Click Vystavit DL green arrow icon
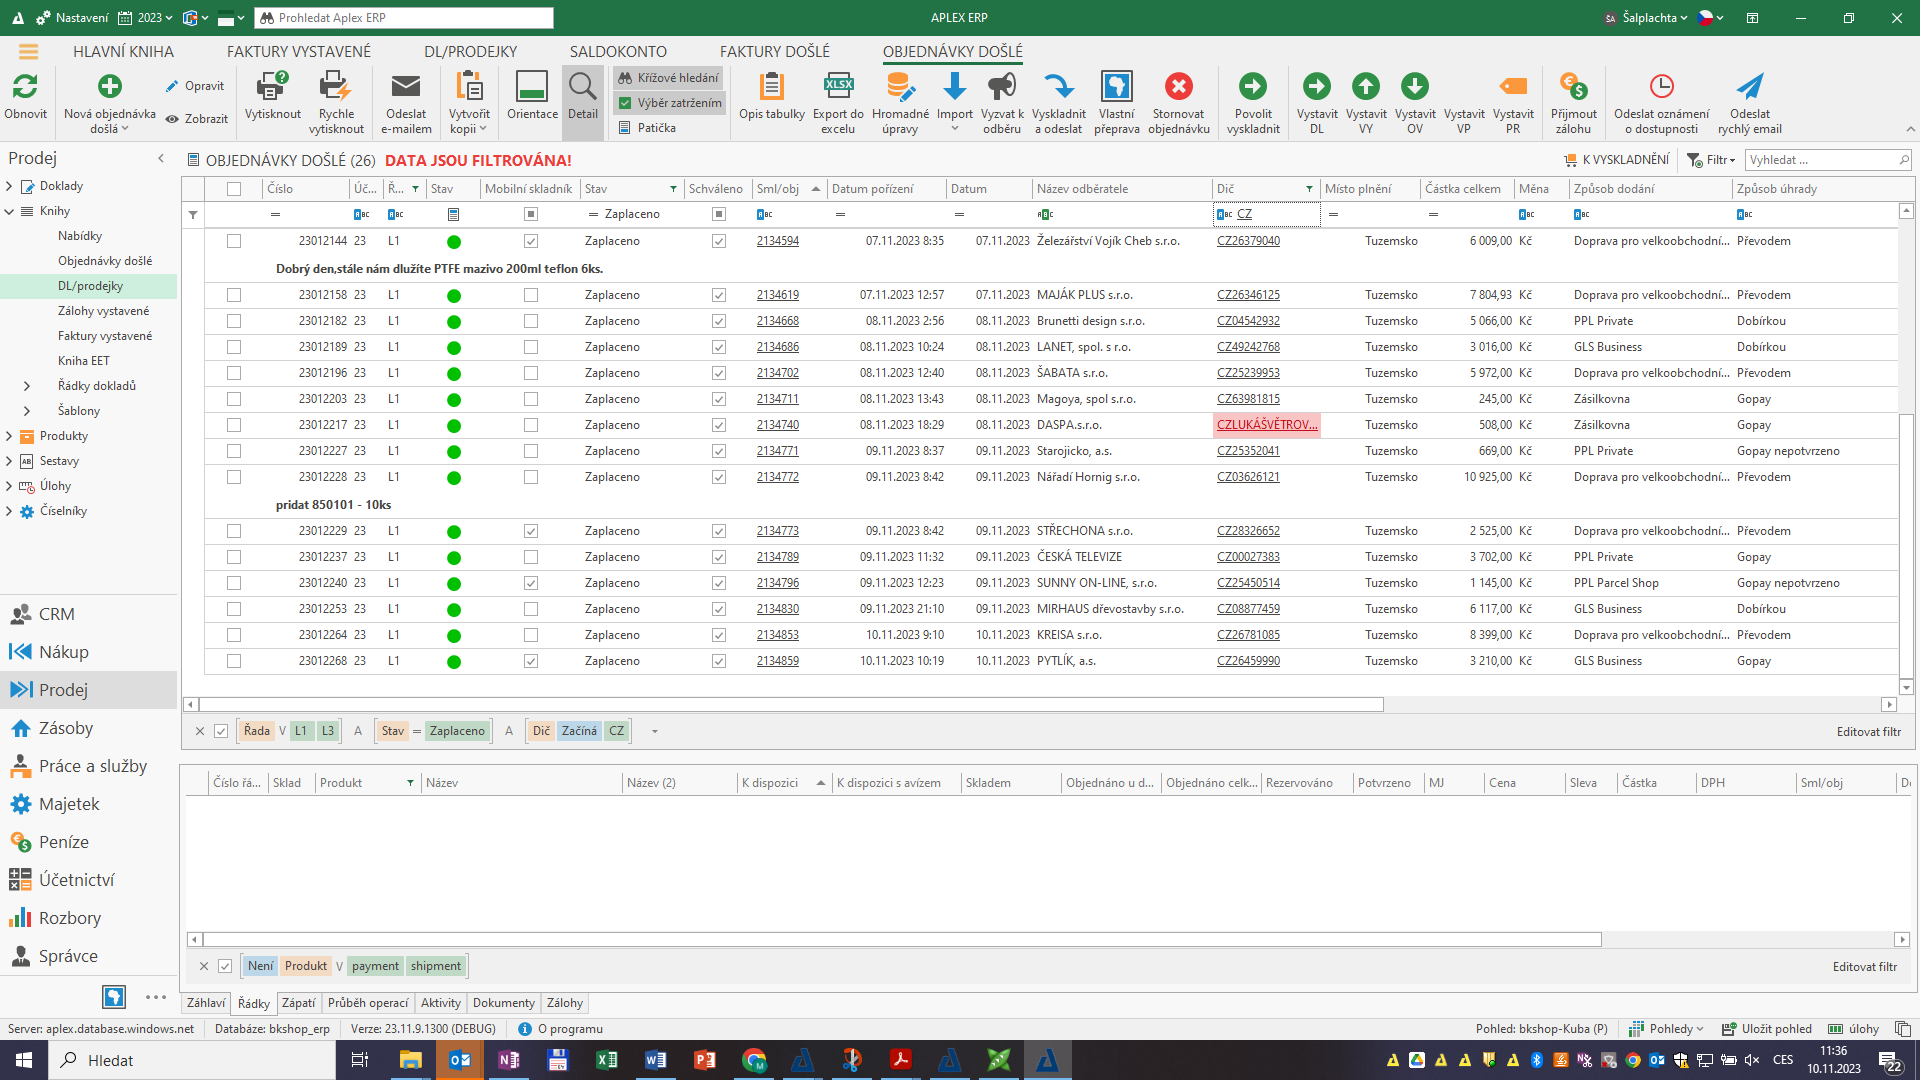1920x1080 pixels. pos(1316,88)
